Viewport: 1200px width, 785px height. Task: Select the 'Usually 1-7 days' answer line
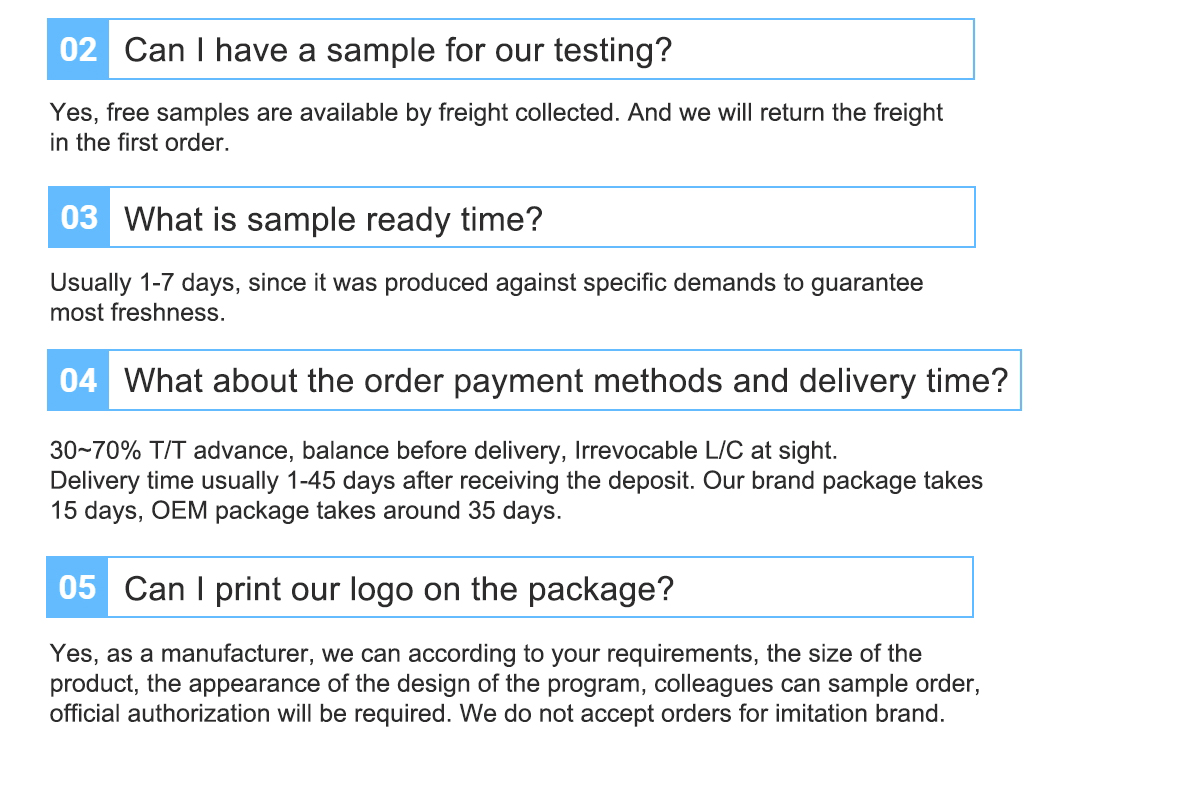coord(486,283)
